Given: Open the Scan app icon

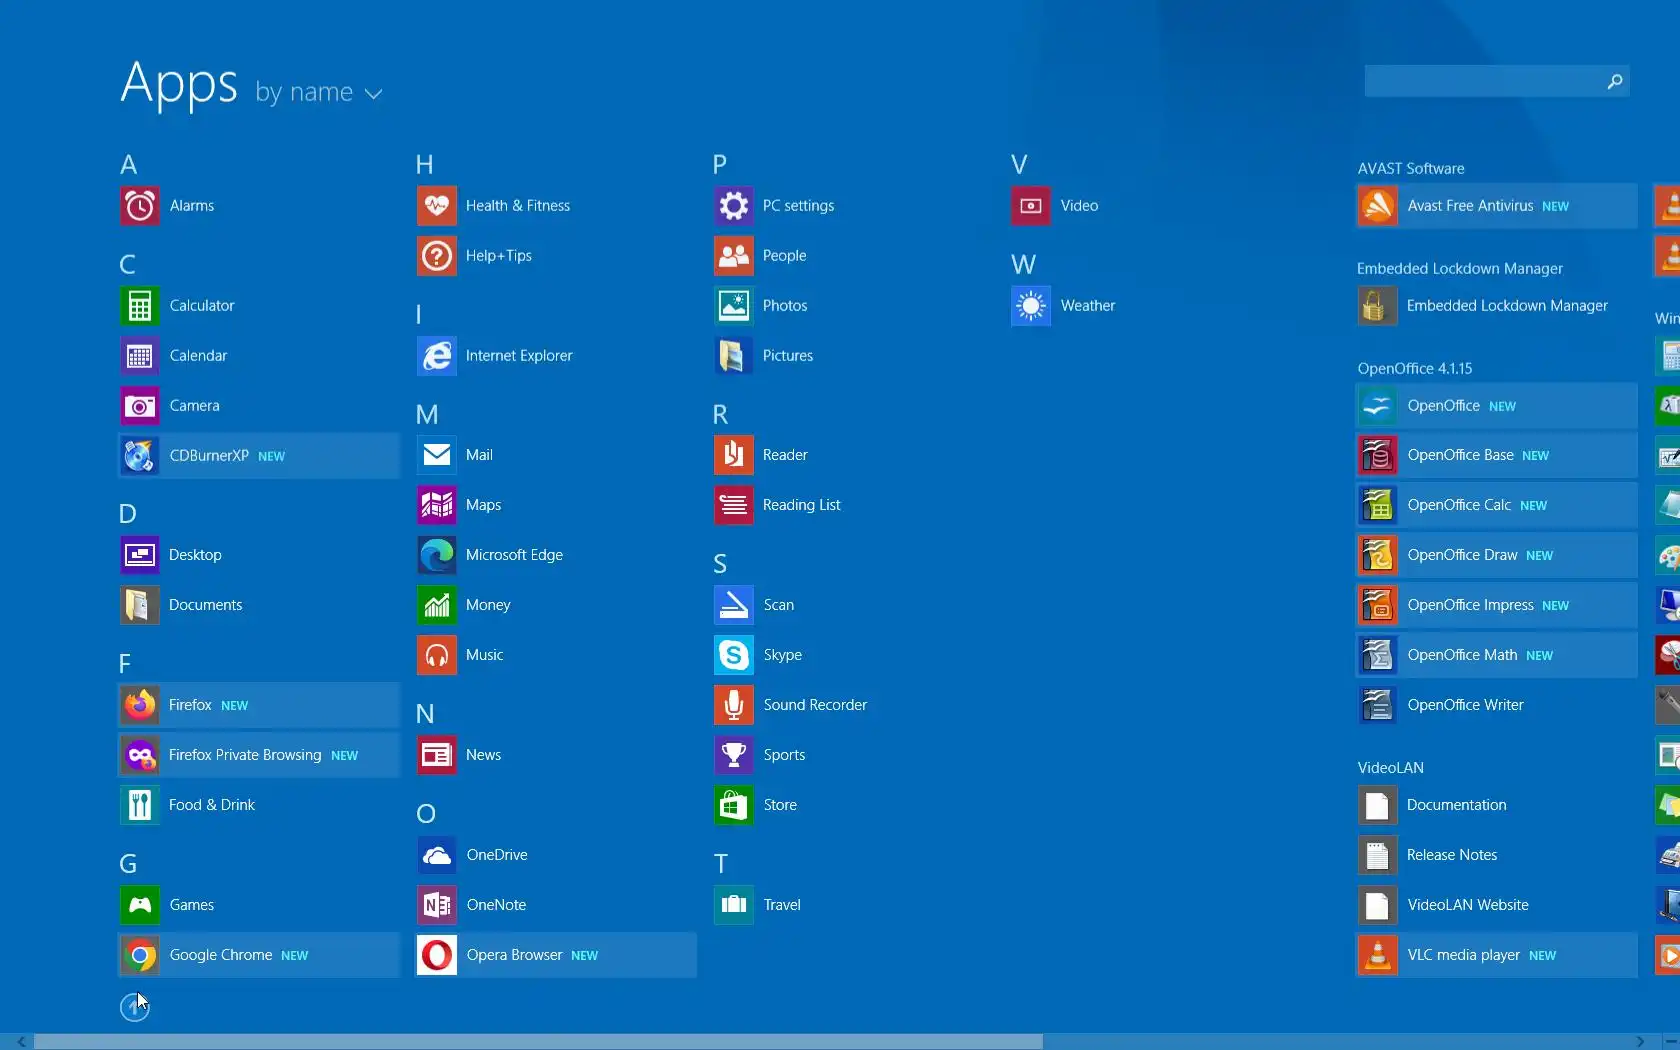Looking at the screenshot, I should 734,605.
